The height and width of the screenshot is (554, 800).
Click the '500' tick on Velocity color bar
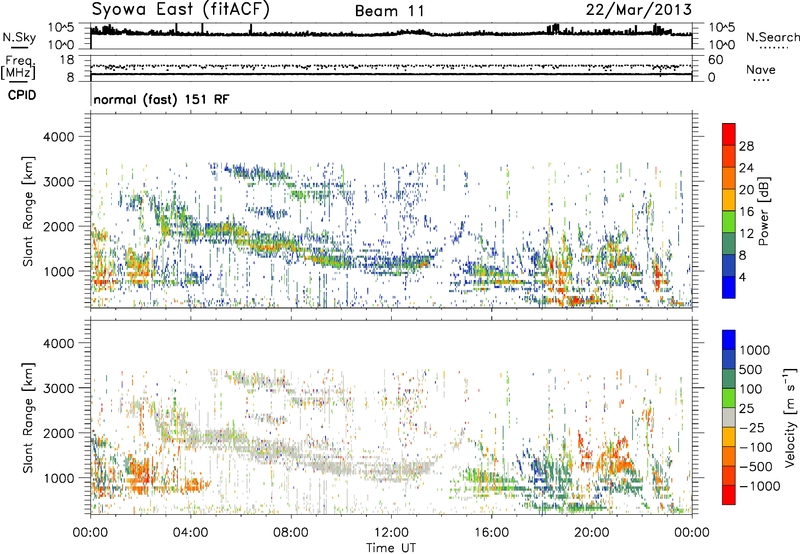pos(751,369)
